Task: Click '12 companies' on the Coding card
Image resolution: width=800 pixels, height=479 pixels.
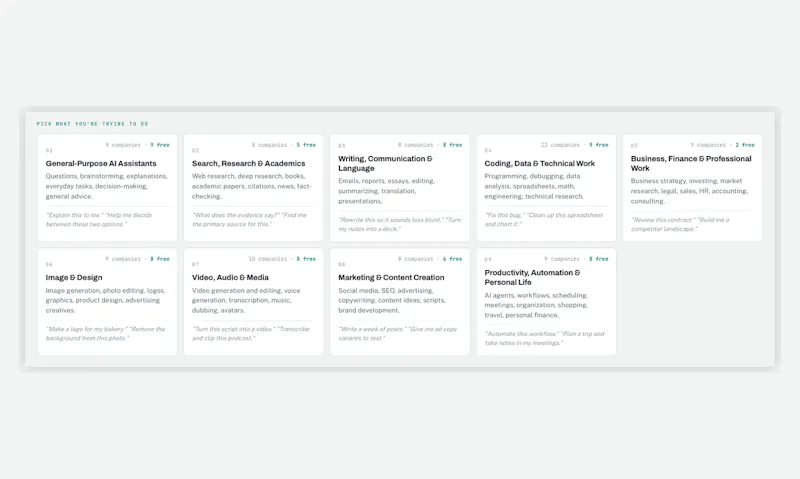Action: coord(560,145)
